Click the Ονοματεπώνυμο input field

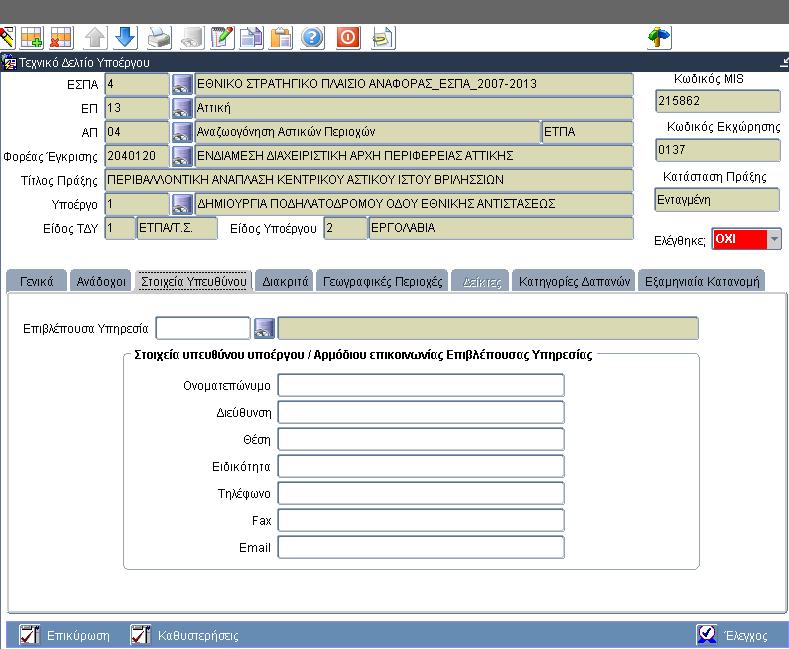pos(421,385)
